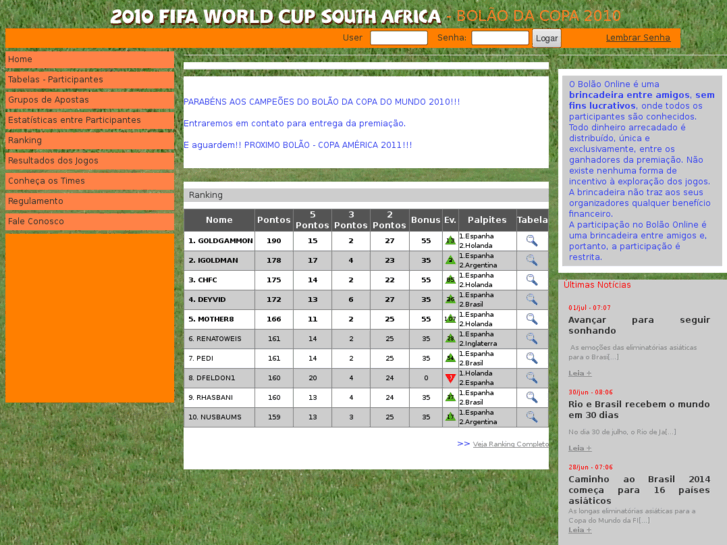
Task: View DFELDON1's table magnifier icon
Action: point(532,378)
